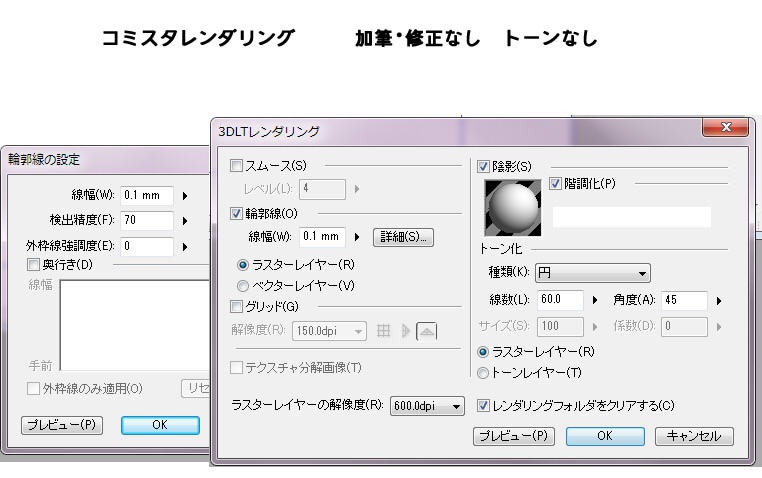This screenshot has height=478, width=762.
Task: Expand 線幅(W) slider arrow in 3DLTレンダリング
Action: click(x=357, y=237)
